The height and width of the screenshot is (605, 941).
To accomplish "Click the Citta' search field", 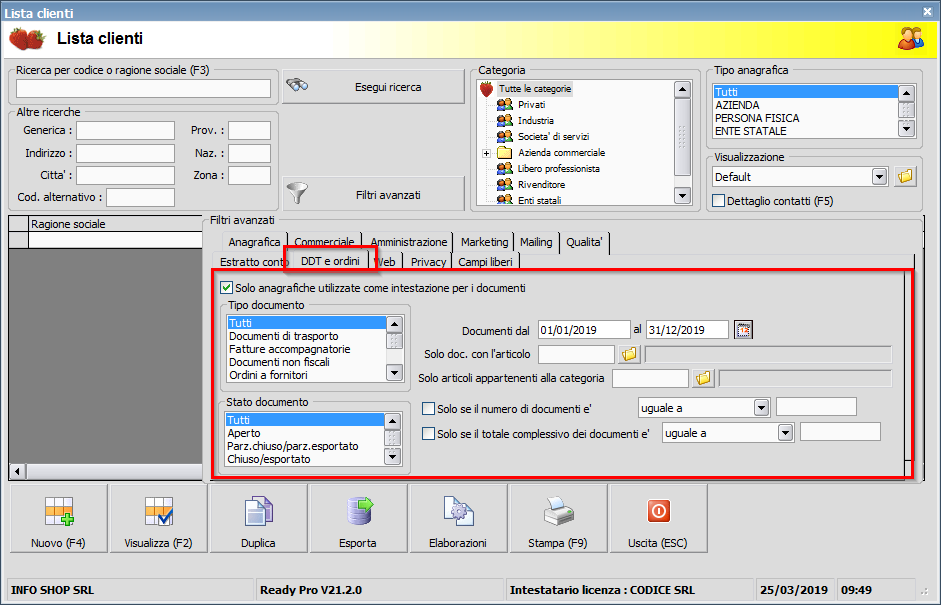I will tap(125, 175).
